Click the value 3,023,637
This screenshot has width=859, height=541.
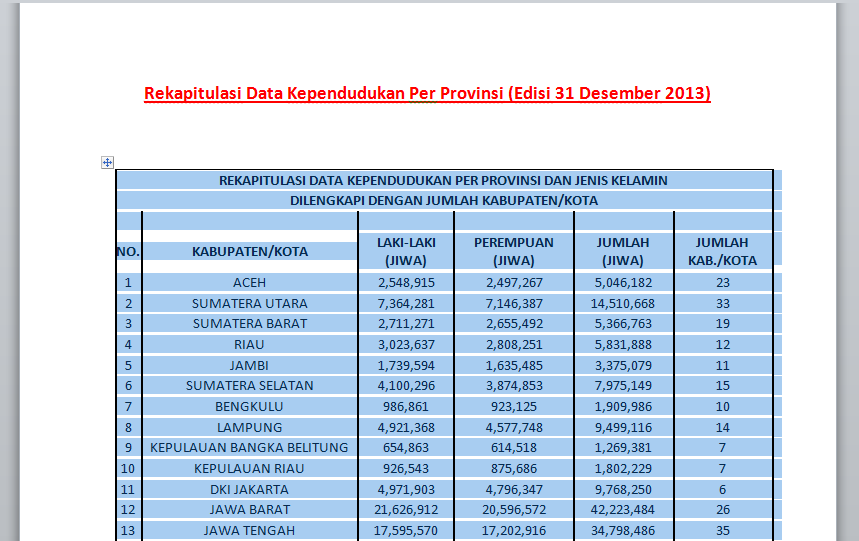click(x=406, y=344)
